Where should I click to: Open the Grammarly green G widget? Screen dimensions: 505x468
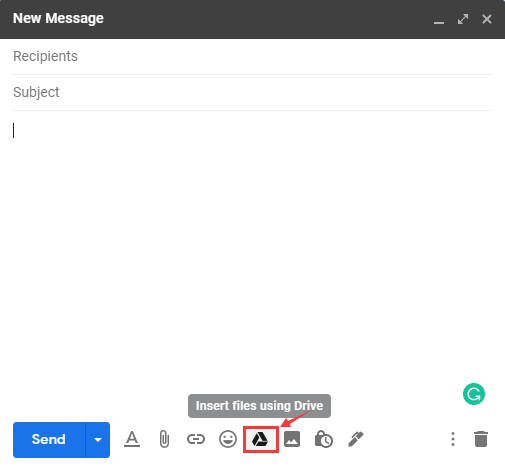(x=474, y=394)
